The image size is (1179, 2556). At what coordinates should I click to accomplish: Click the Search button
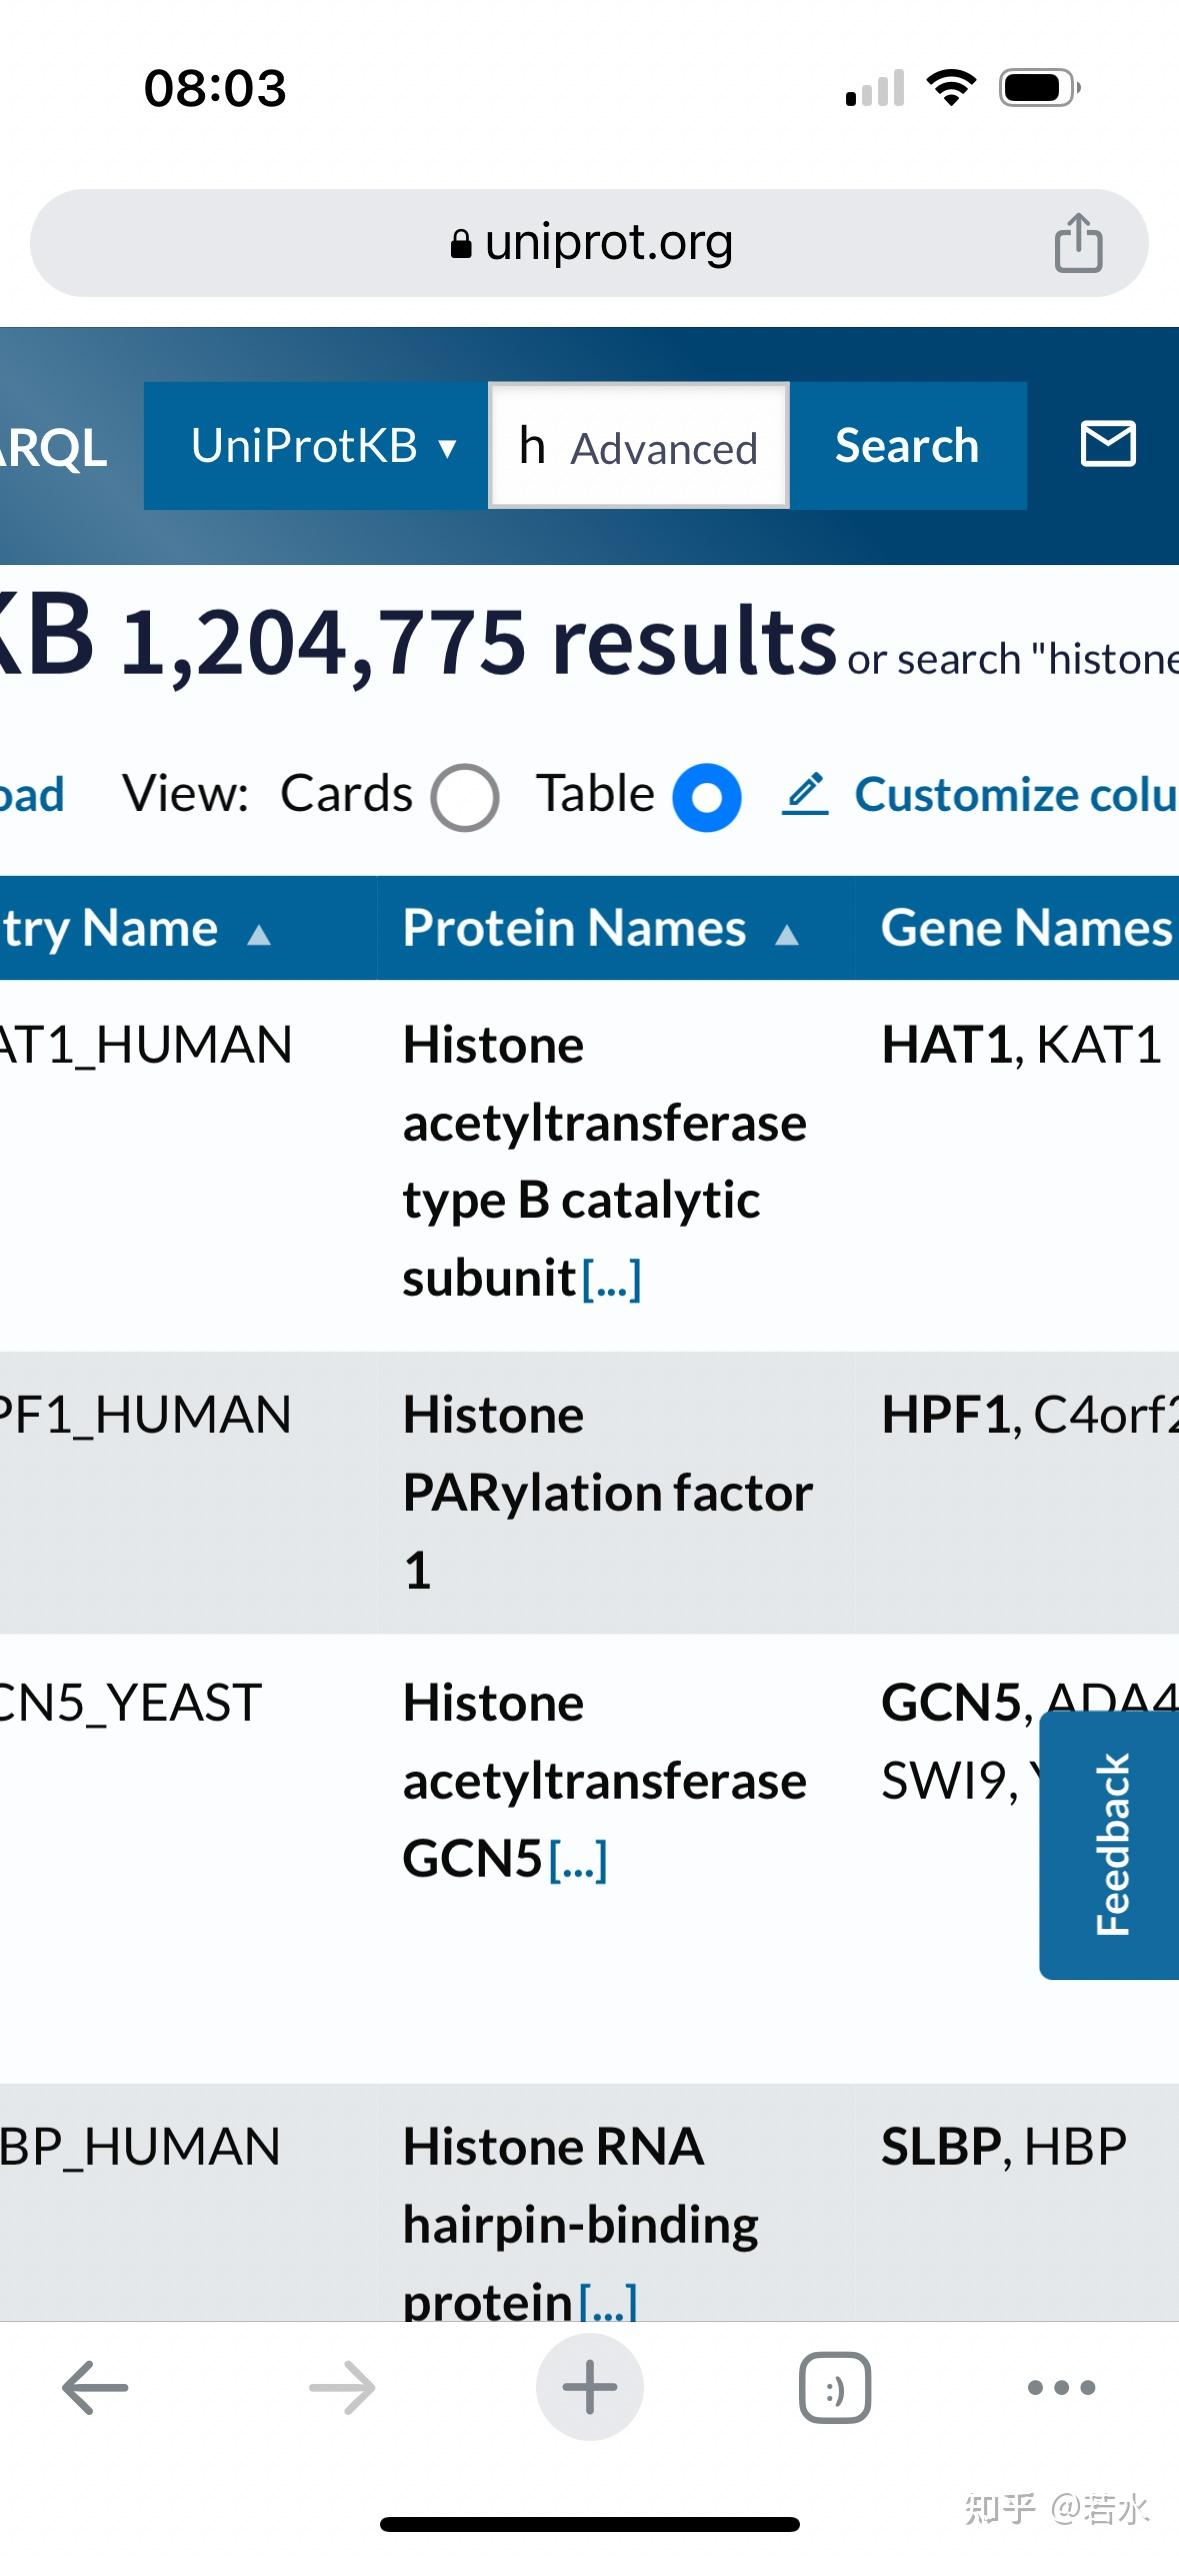click(x=907, y=446)
